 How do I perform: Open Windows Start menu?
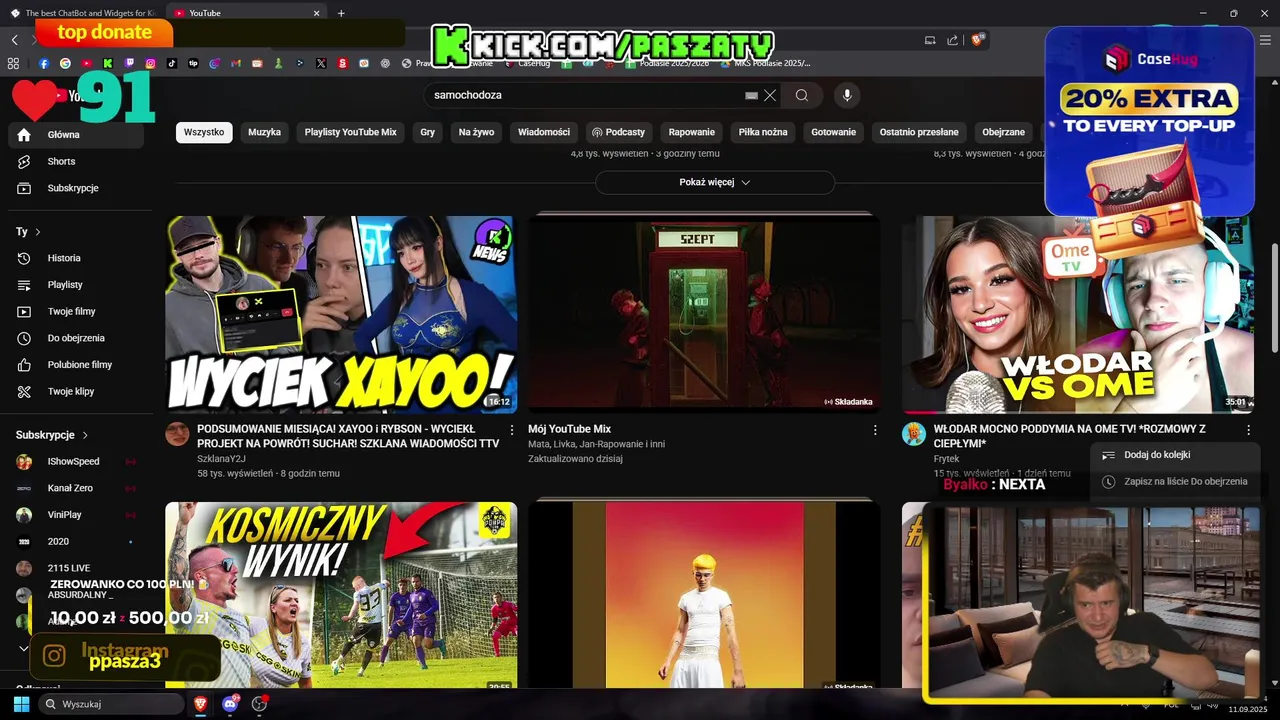(x=21, y=704)
